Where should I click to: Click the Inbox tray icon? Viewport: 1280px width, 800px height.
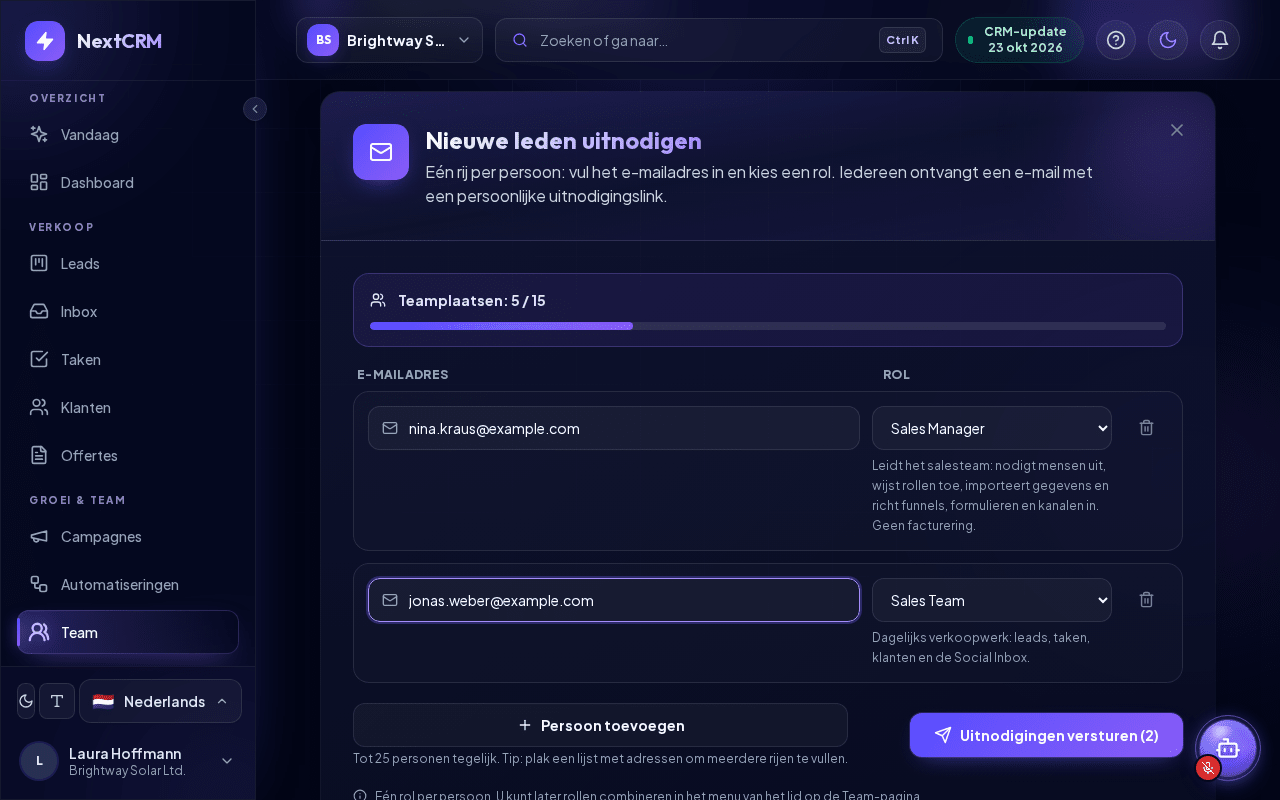pyautogui.click(x=39, y=311)
